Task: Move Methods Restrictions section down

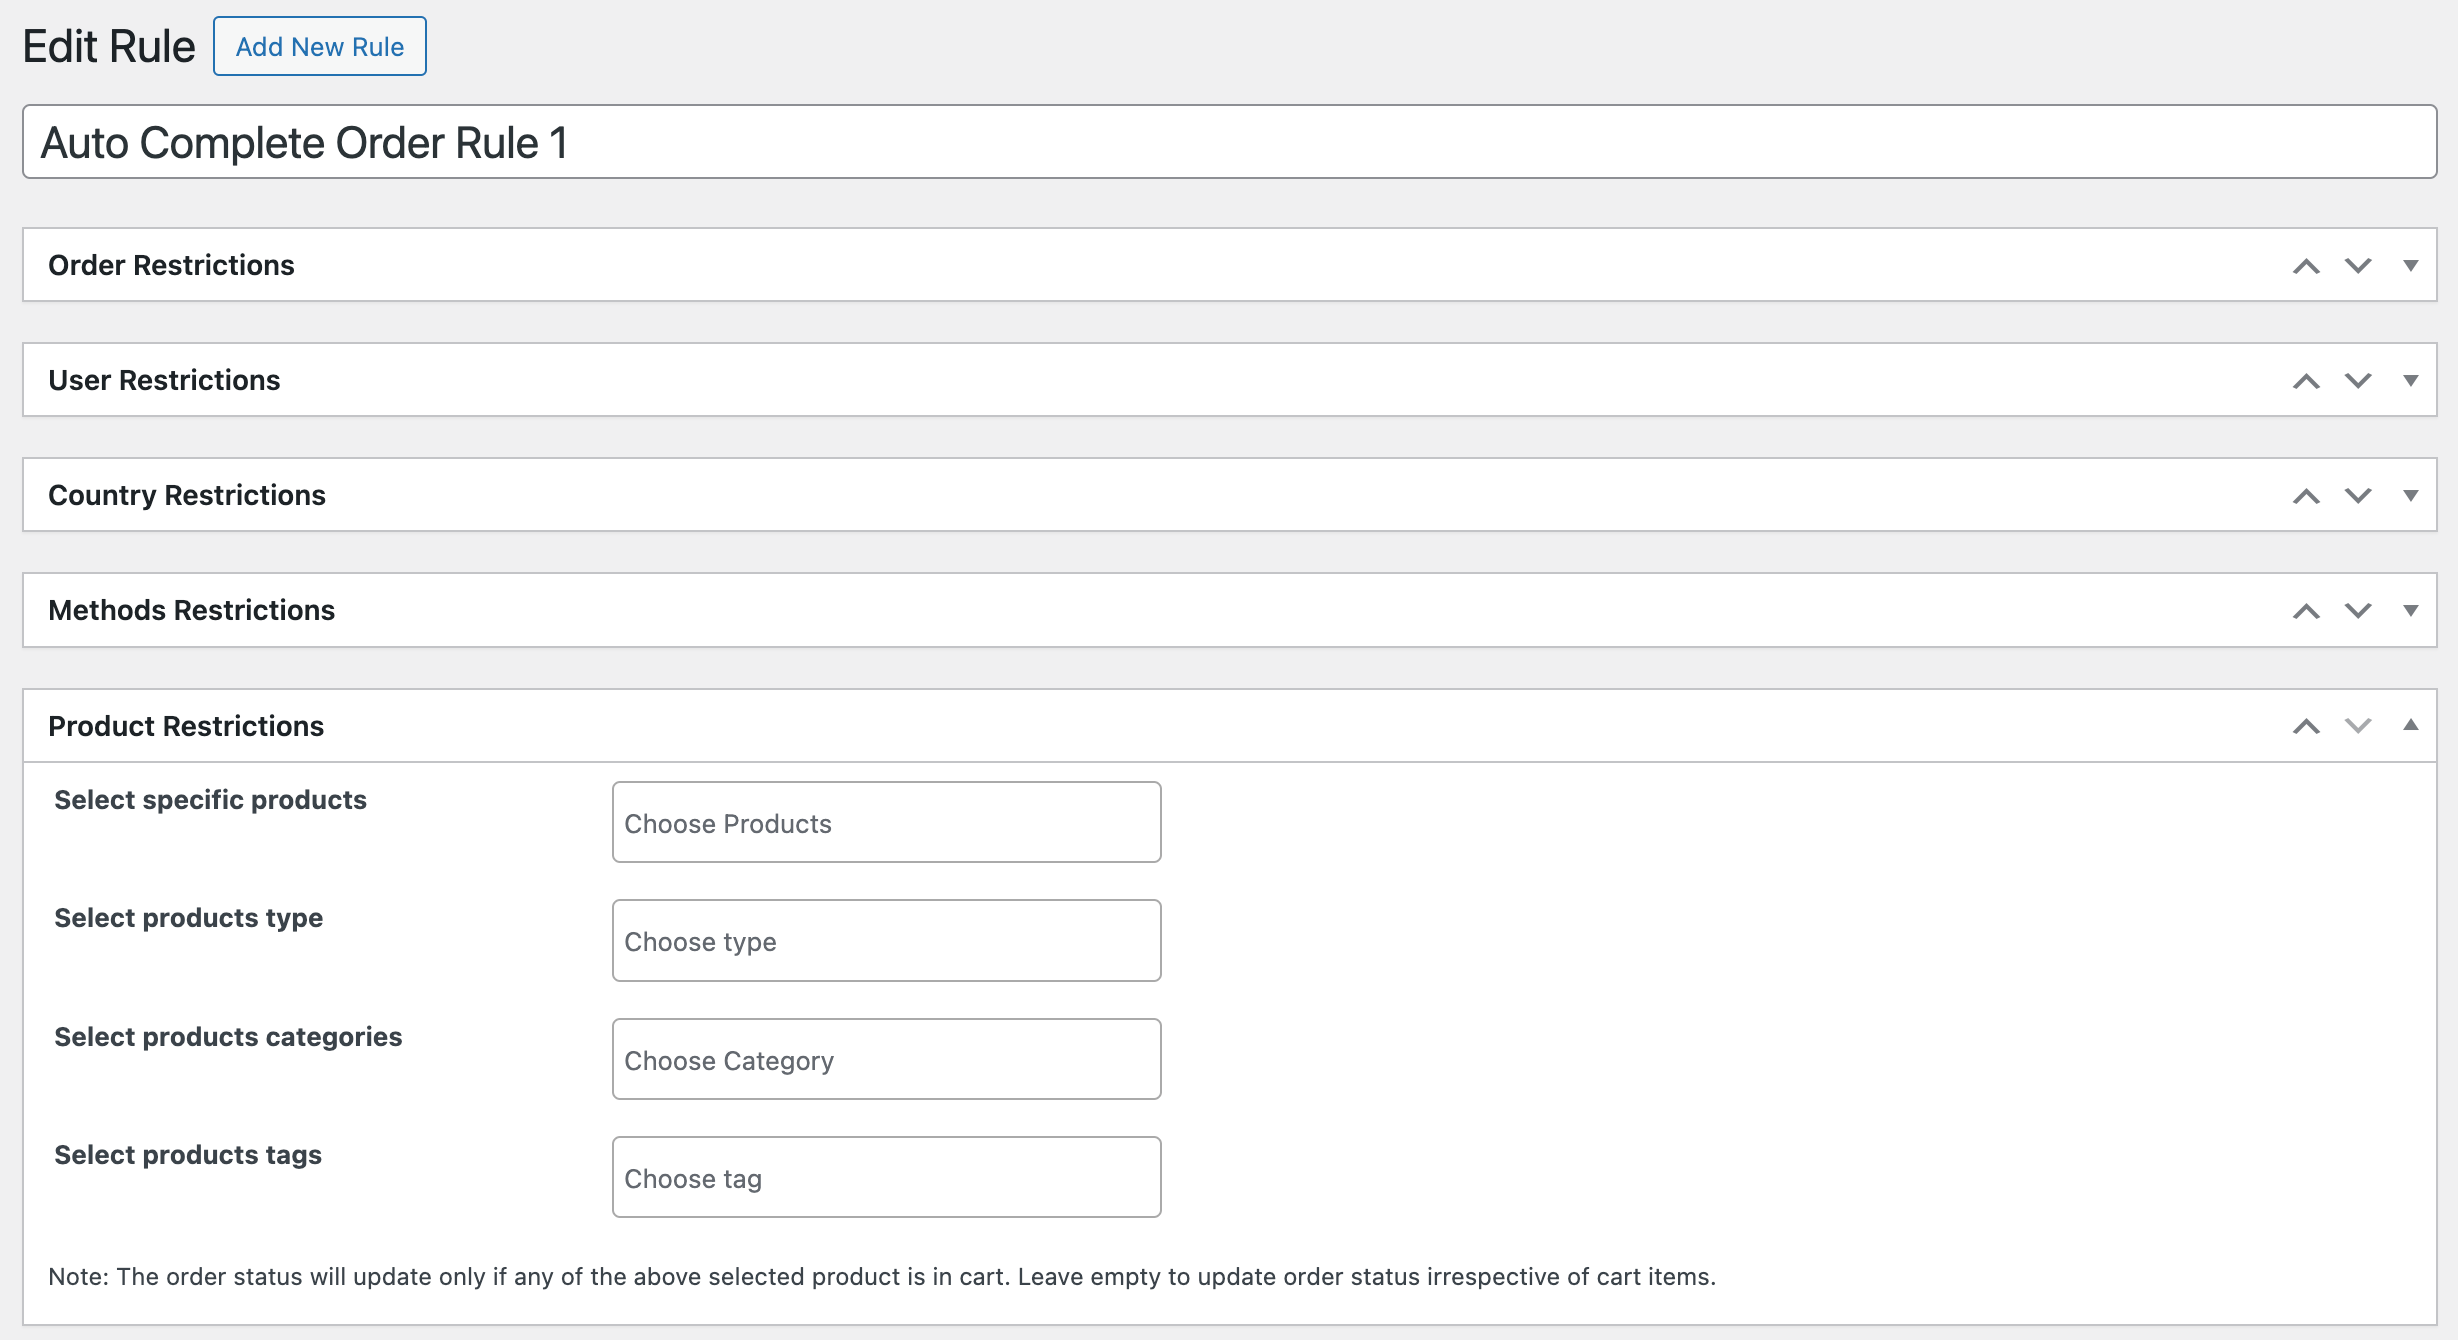Action: pyautogui.click(x=2357, y=610)
